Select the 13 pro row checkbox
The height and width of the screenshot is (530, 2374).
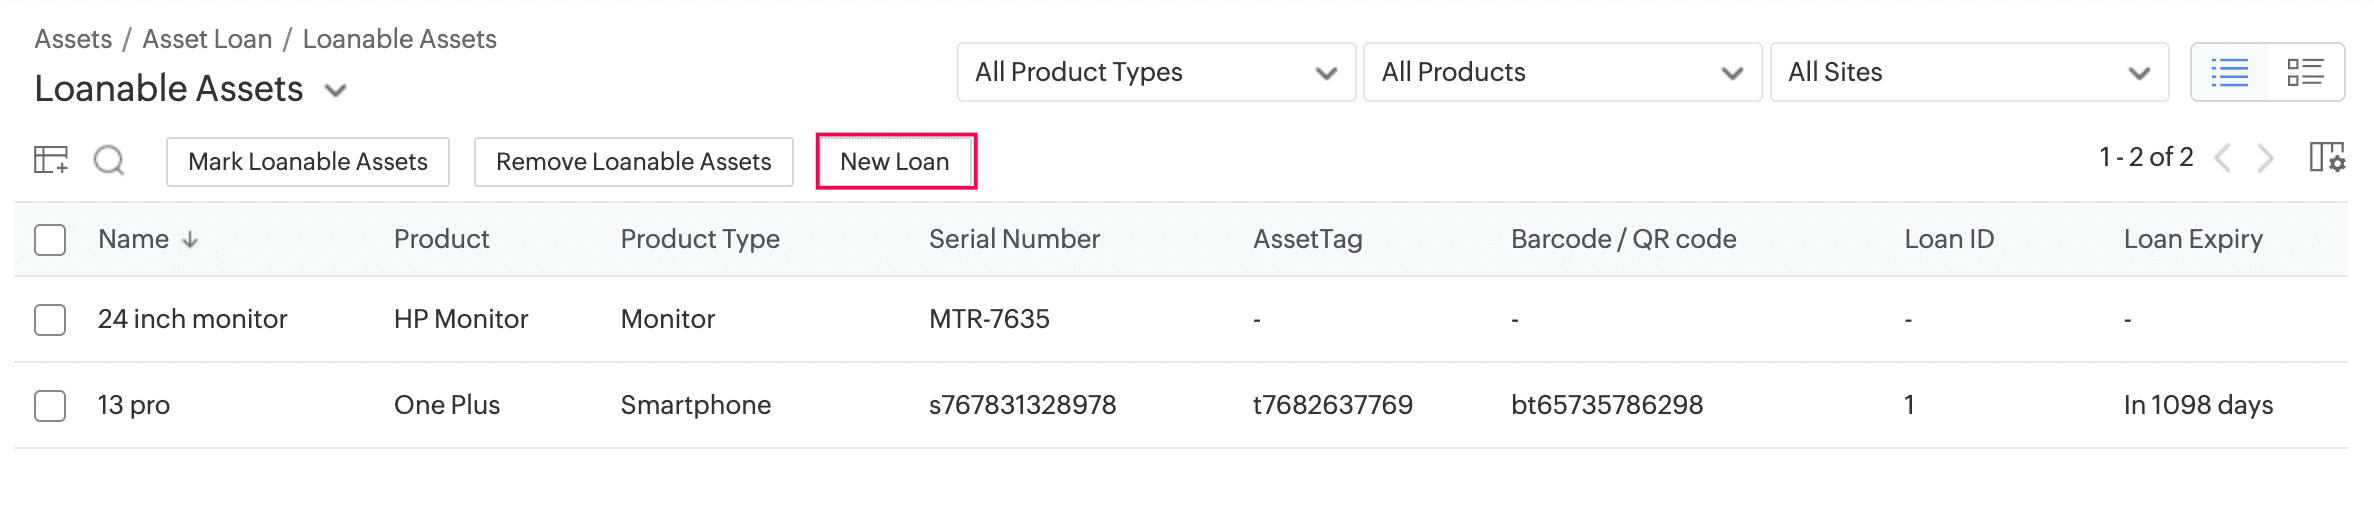click(50, 406)
